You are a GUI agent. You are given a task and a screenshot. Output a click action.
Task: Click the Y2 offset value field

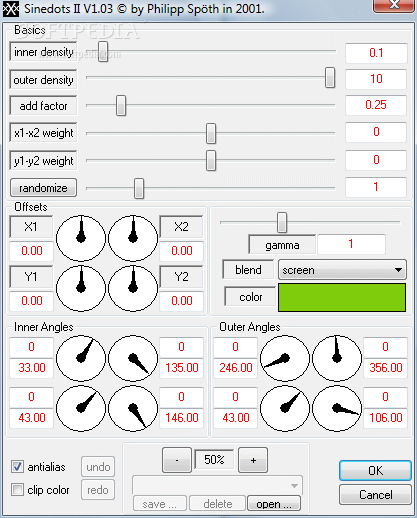[x=182, y=301]
